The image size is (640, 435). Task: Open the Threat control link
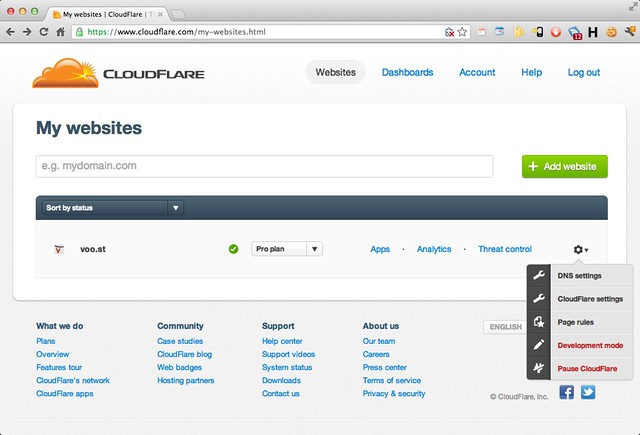click(505, 249)
